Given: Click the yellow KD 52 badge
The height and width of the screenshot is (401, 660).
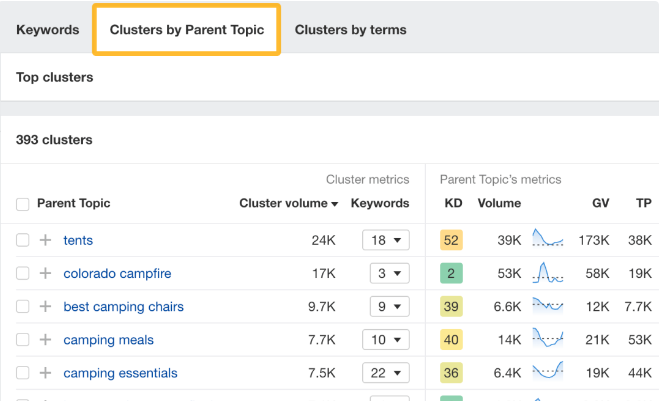Looking at the screenshot, I should 451,240.
